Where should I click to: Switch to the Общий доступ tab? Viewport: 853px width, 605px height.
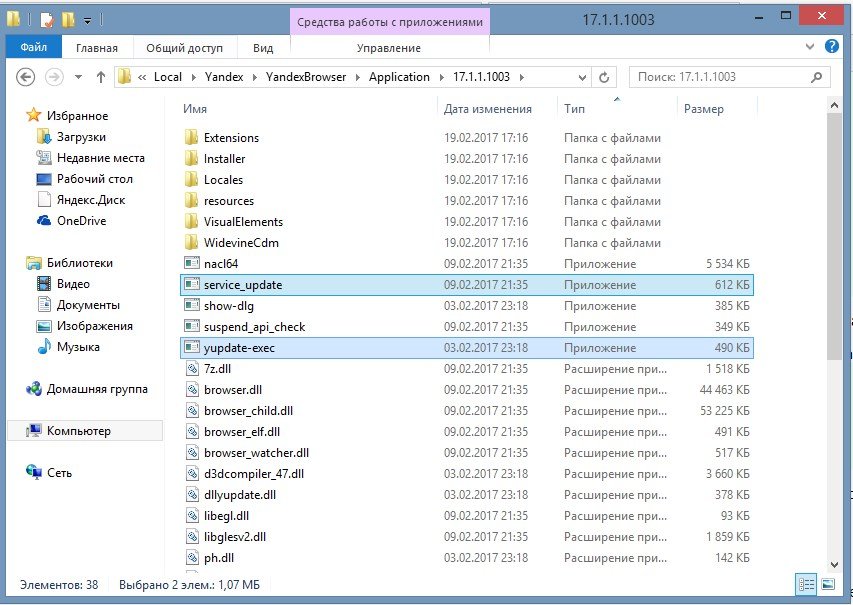click(184, 48)
